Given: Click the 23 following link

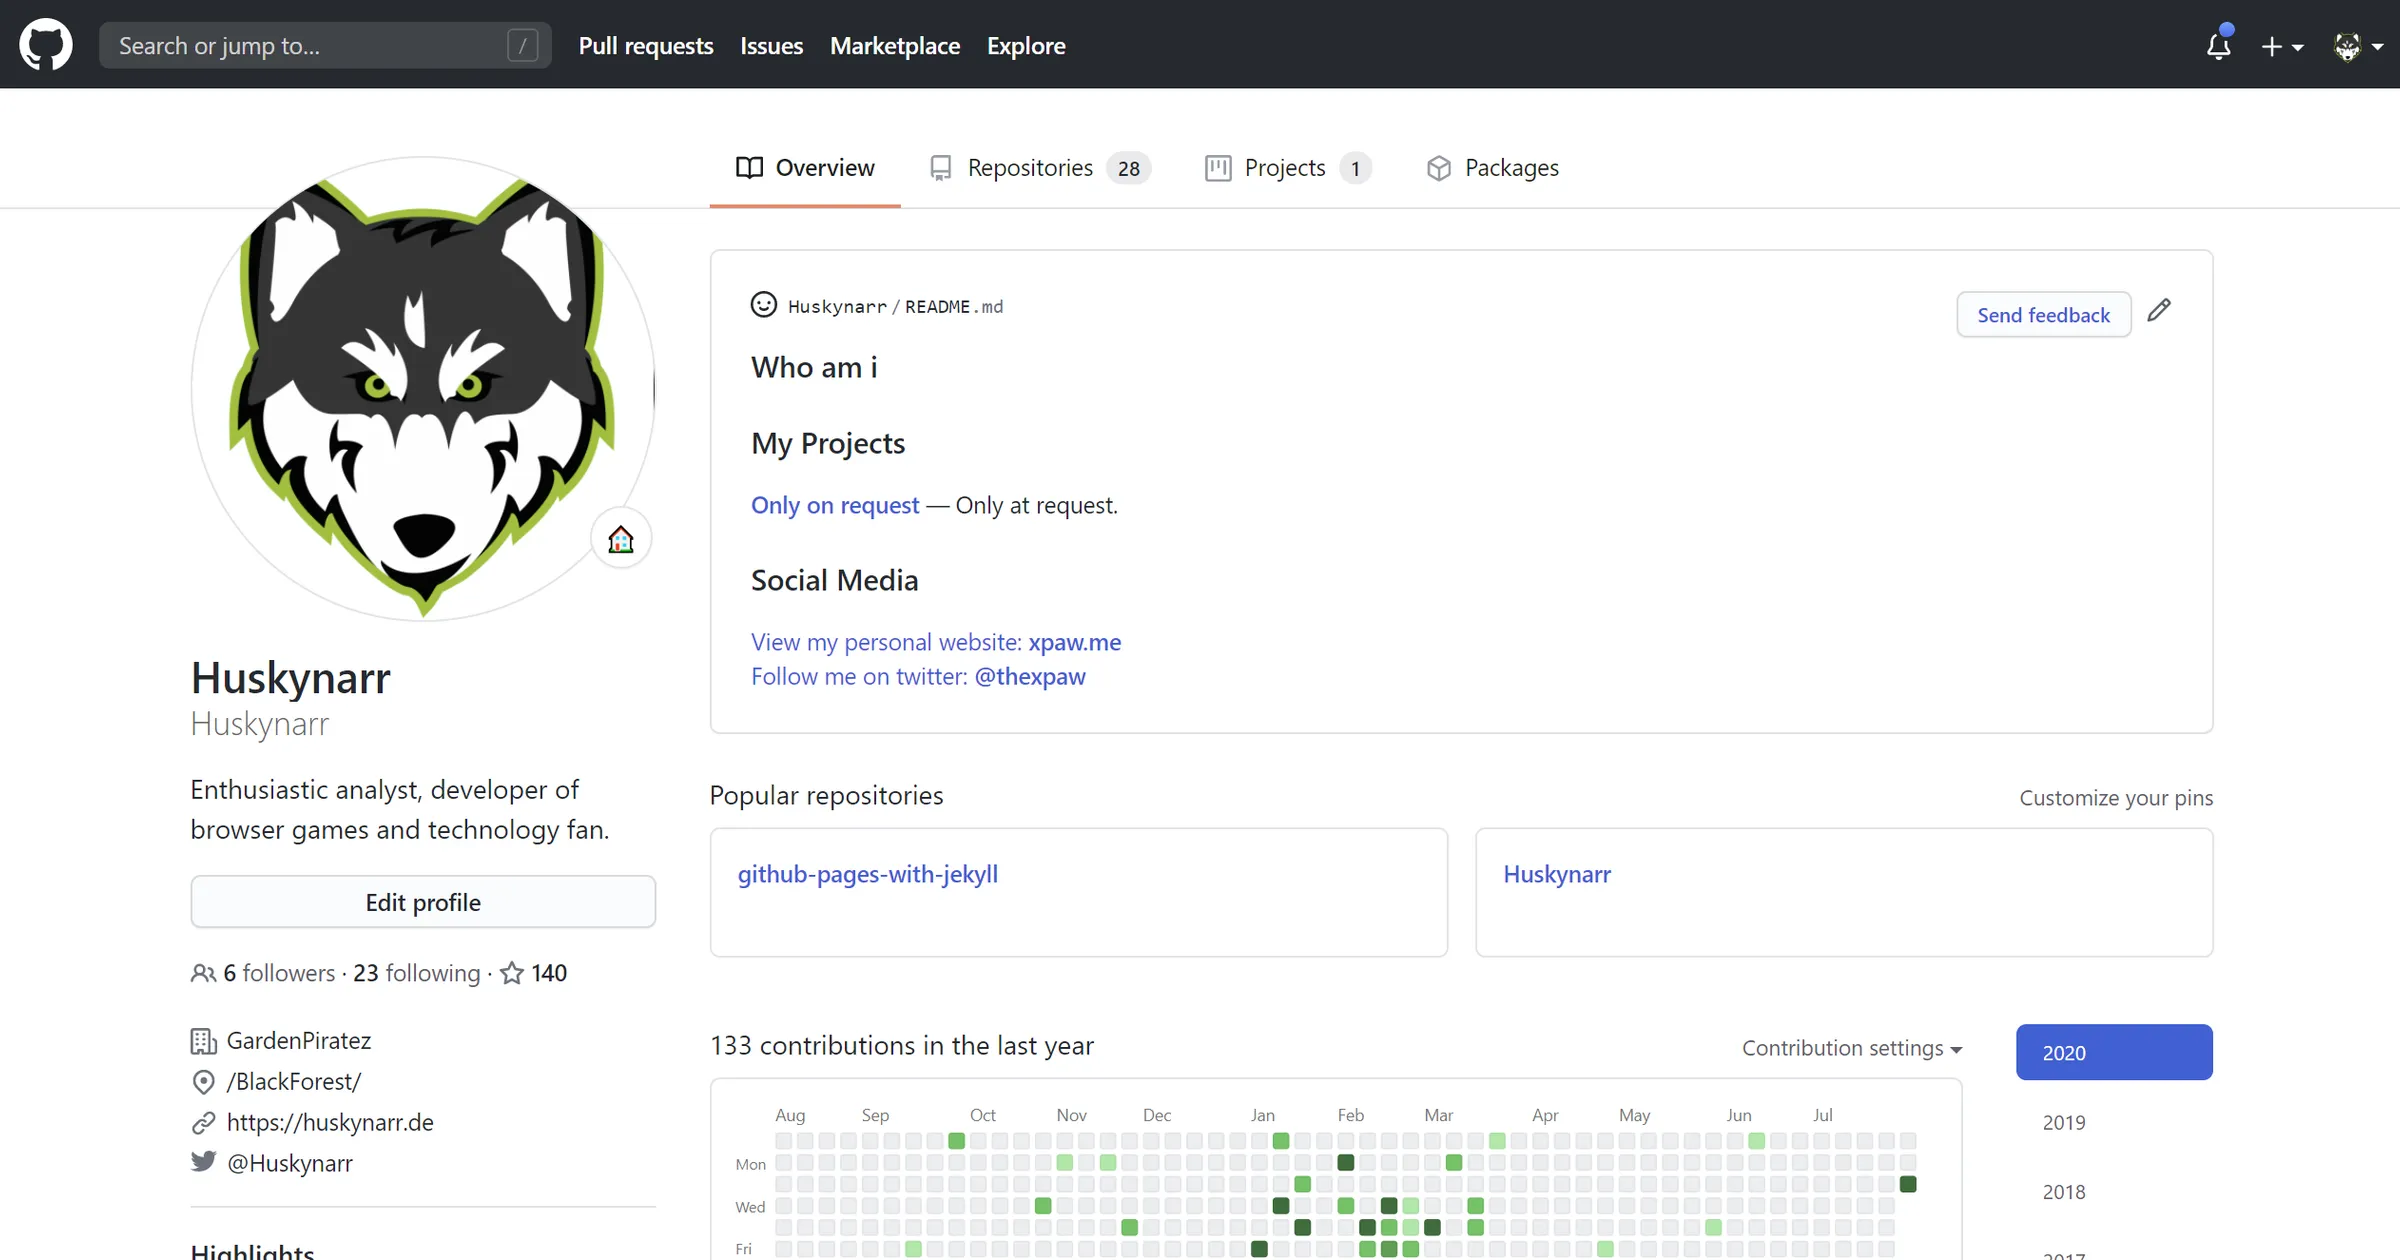Looking at the screenshot, I should [417, 973].
